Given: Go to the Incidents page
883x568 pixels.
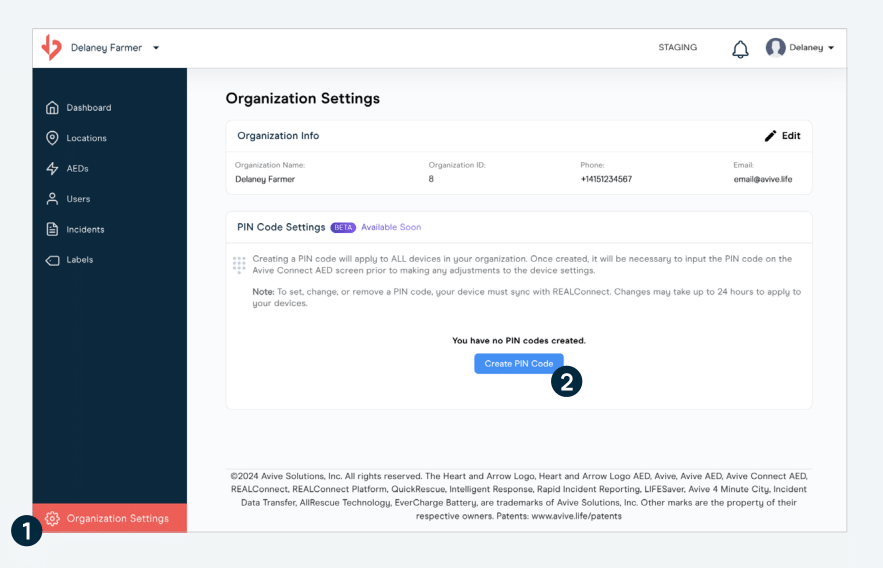Looking at the screenshot, I should click(x=85, y=230).
